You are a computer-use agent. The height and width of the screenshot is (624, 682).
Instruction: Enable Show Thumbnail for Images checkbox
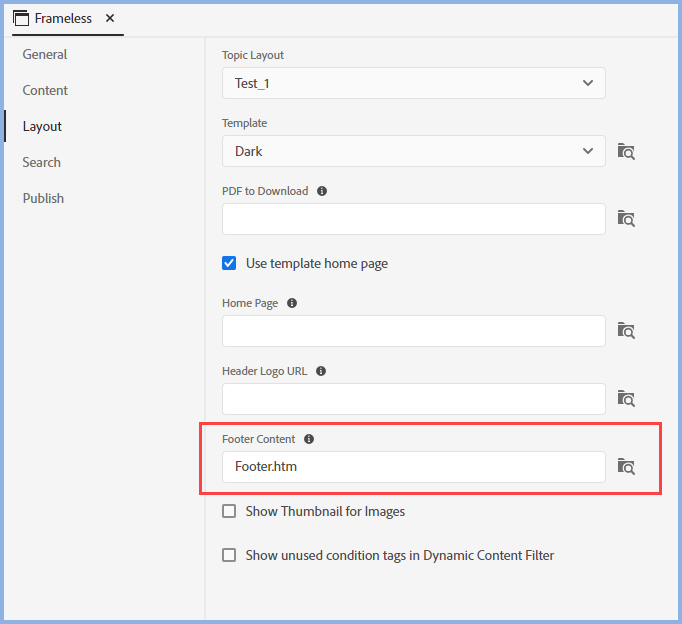229,511
